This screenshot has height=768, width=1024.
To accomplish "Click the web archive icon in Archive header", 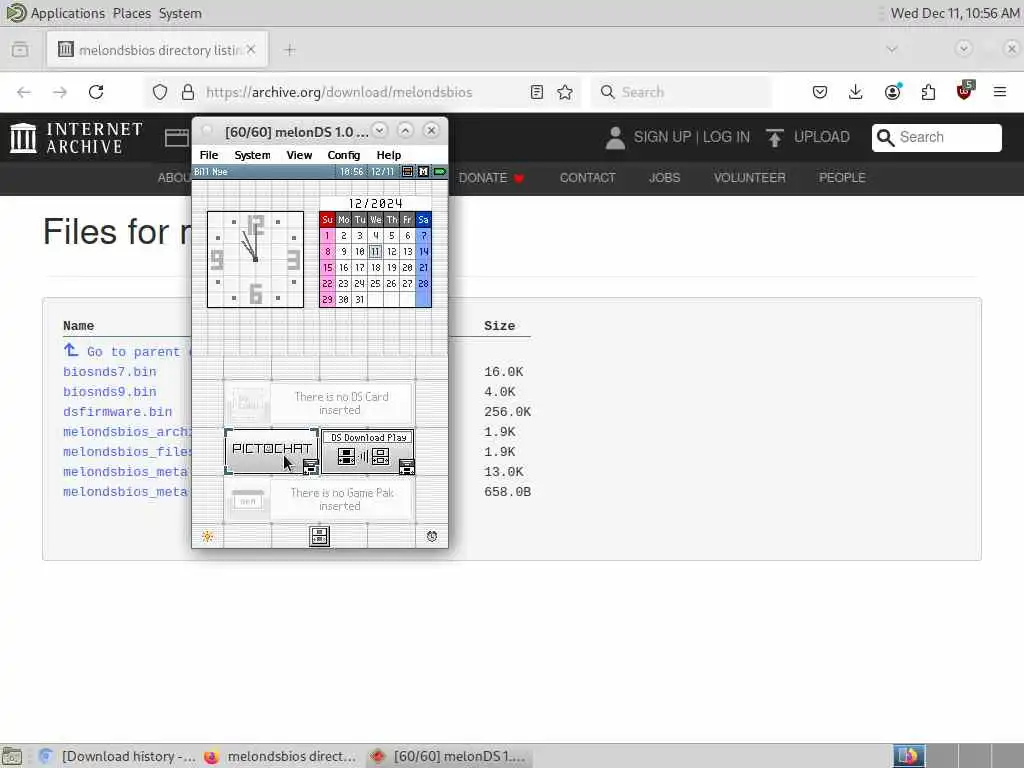I will pyautogui.click(x=176, y=138).
